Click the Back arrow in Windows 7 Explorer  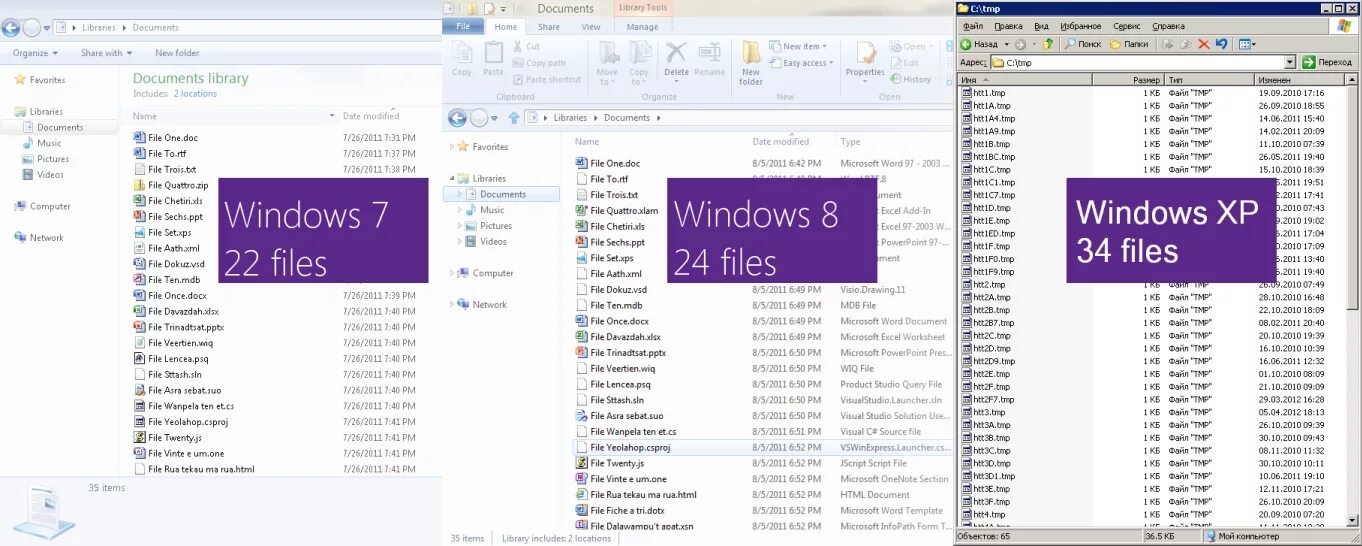[x=12, y=27]
